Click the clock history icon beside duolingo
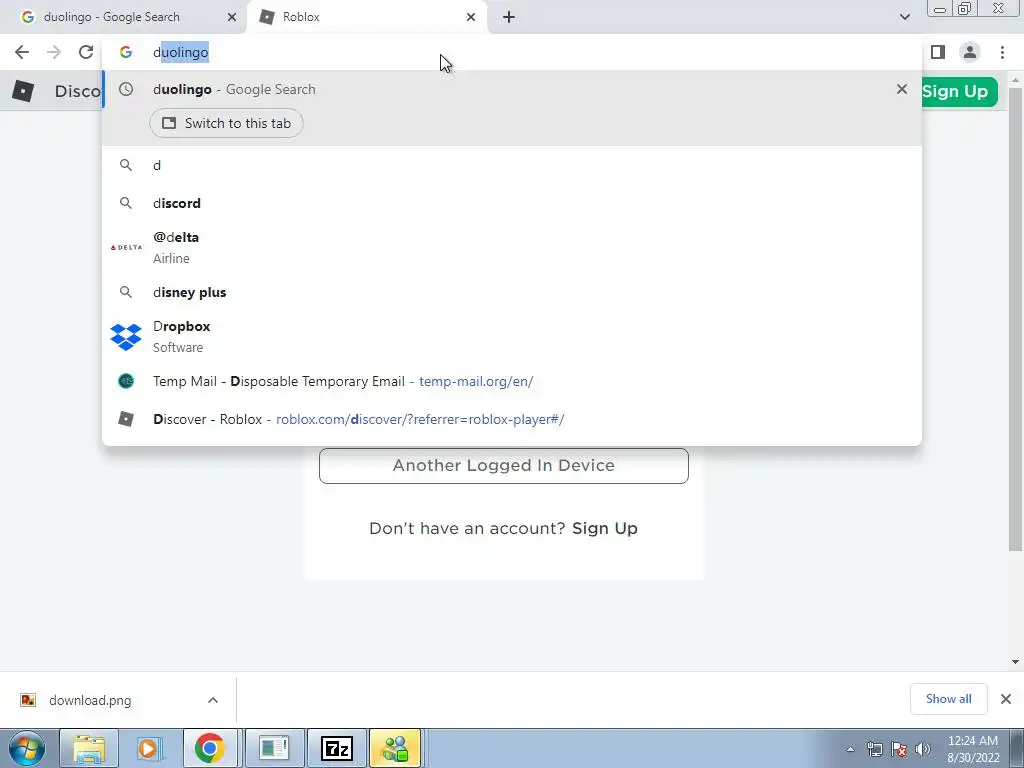This screenshot has height=768, width=1024. (125, 89)
